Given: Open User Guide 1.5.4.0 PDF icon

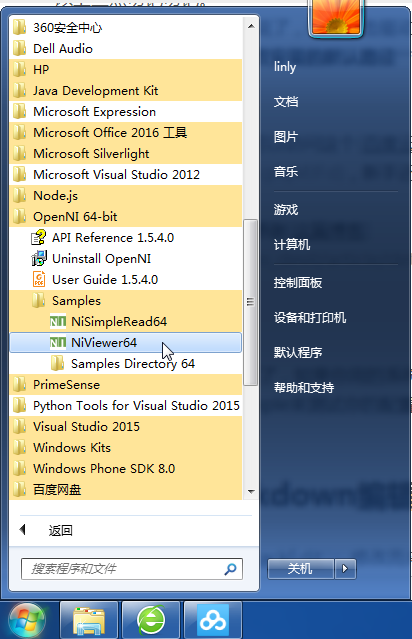Looking at the screenshot, I should pos(39,280).
